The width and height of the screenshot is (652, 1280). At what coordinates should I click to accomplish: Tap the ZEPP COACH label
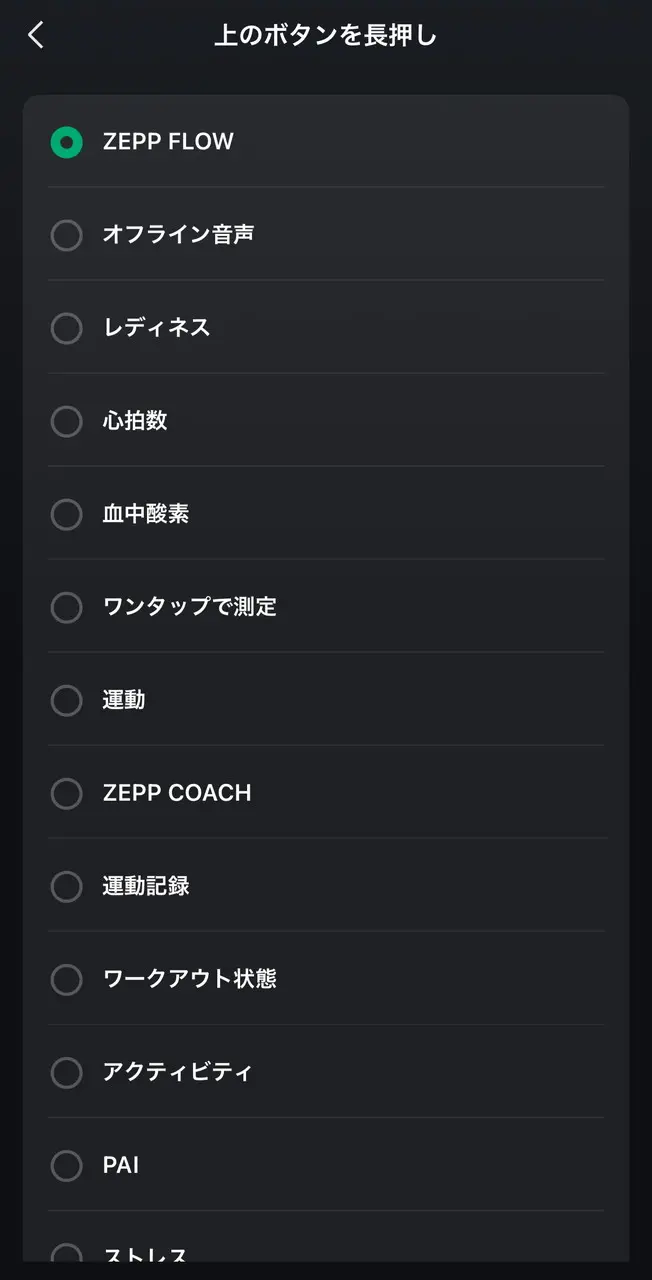click(x=177, y=793)
